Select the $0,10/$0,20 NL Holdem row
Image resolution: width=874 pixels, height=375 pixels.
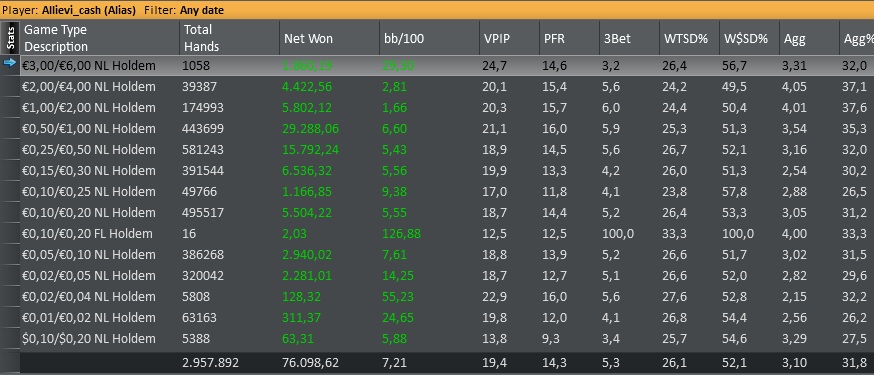coord(446,339)
